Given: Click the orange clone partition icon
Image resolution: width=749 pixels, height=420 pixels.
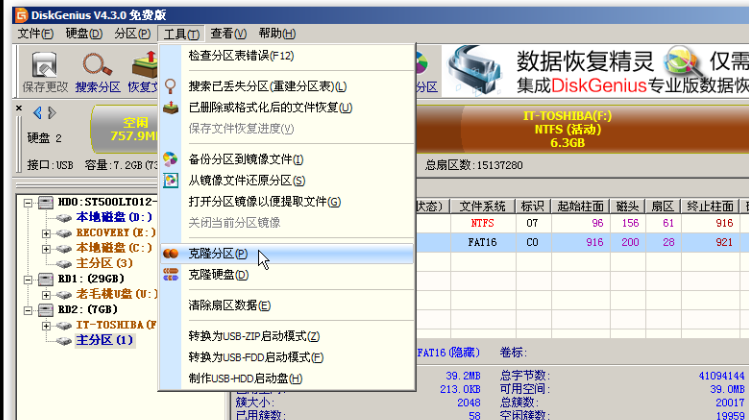Looking at the screenshot, I should pos(171,254).
